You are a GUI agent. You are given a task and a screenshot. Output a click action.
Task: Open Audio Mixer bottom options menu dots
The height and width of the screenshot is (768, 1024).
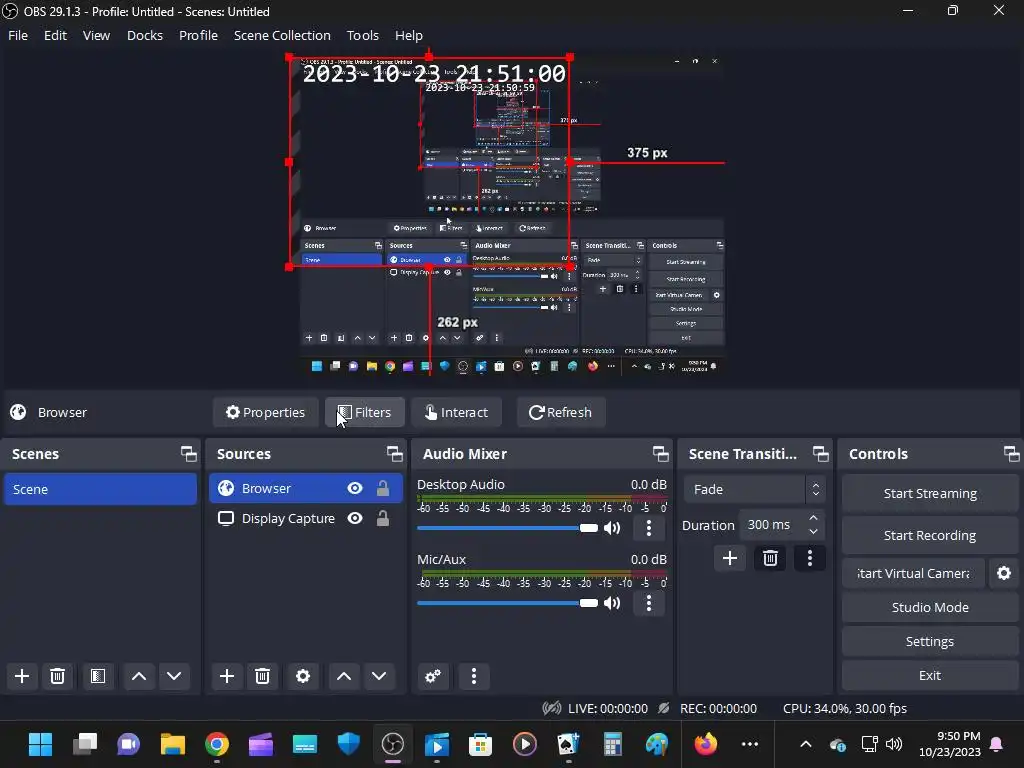coord(474,676)
